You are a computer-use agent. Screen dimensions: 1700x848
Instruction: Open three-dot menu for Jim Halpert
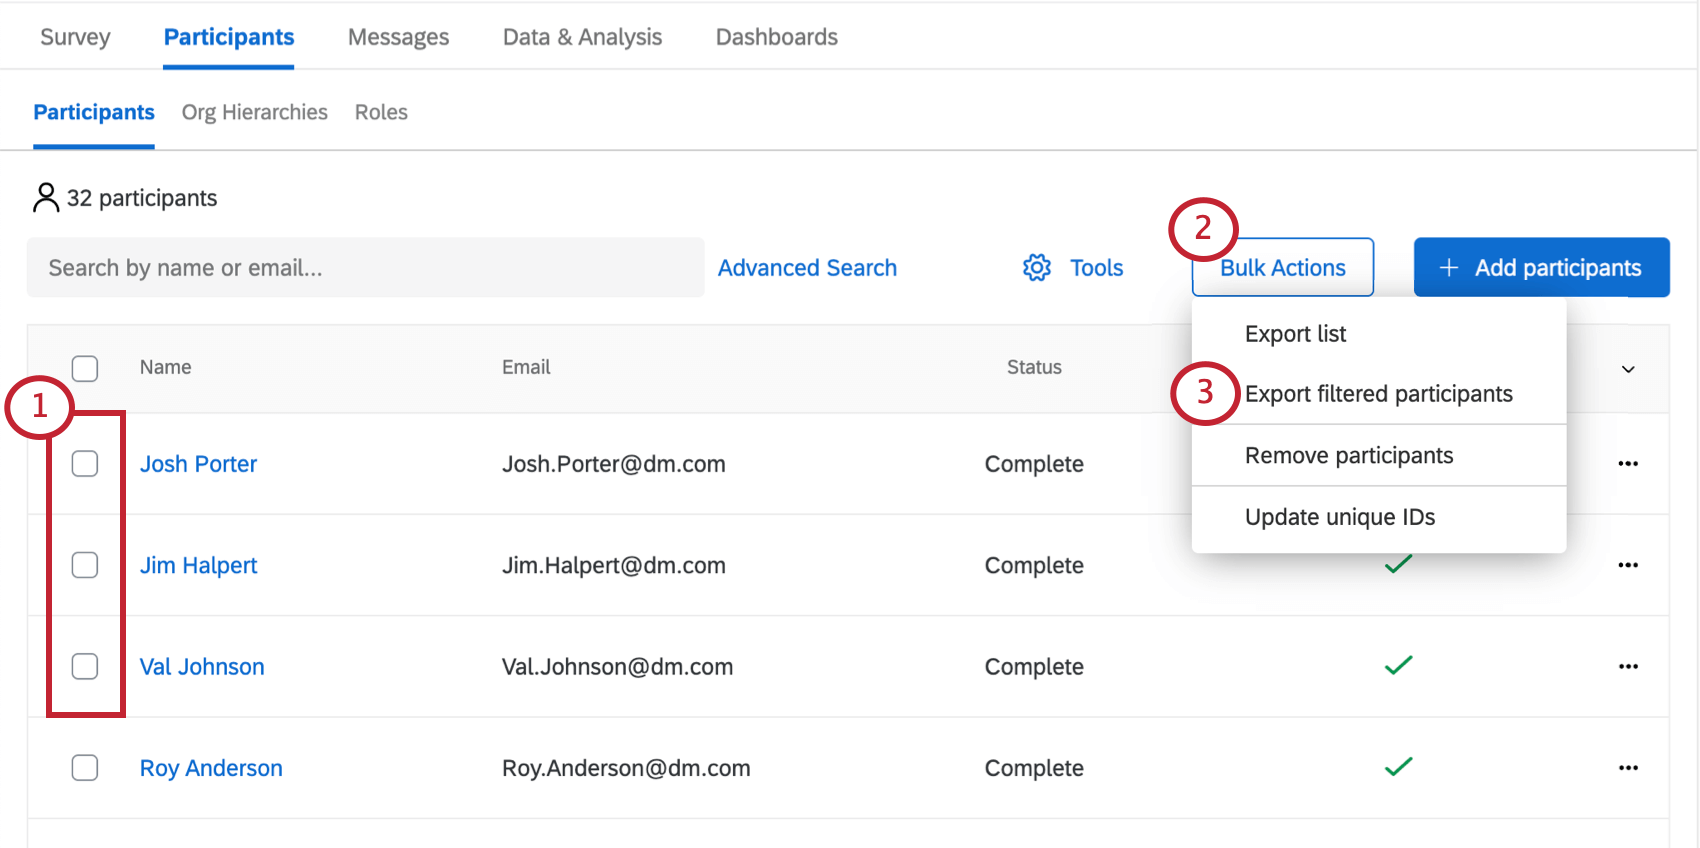click(1628, 565)
